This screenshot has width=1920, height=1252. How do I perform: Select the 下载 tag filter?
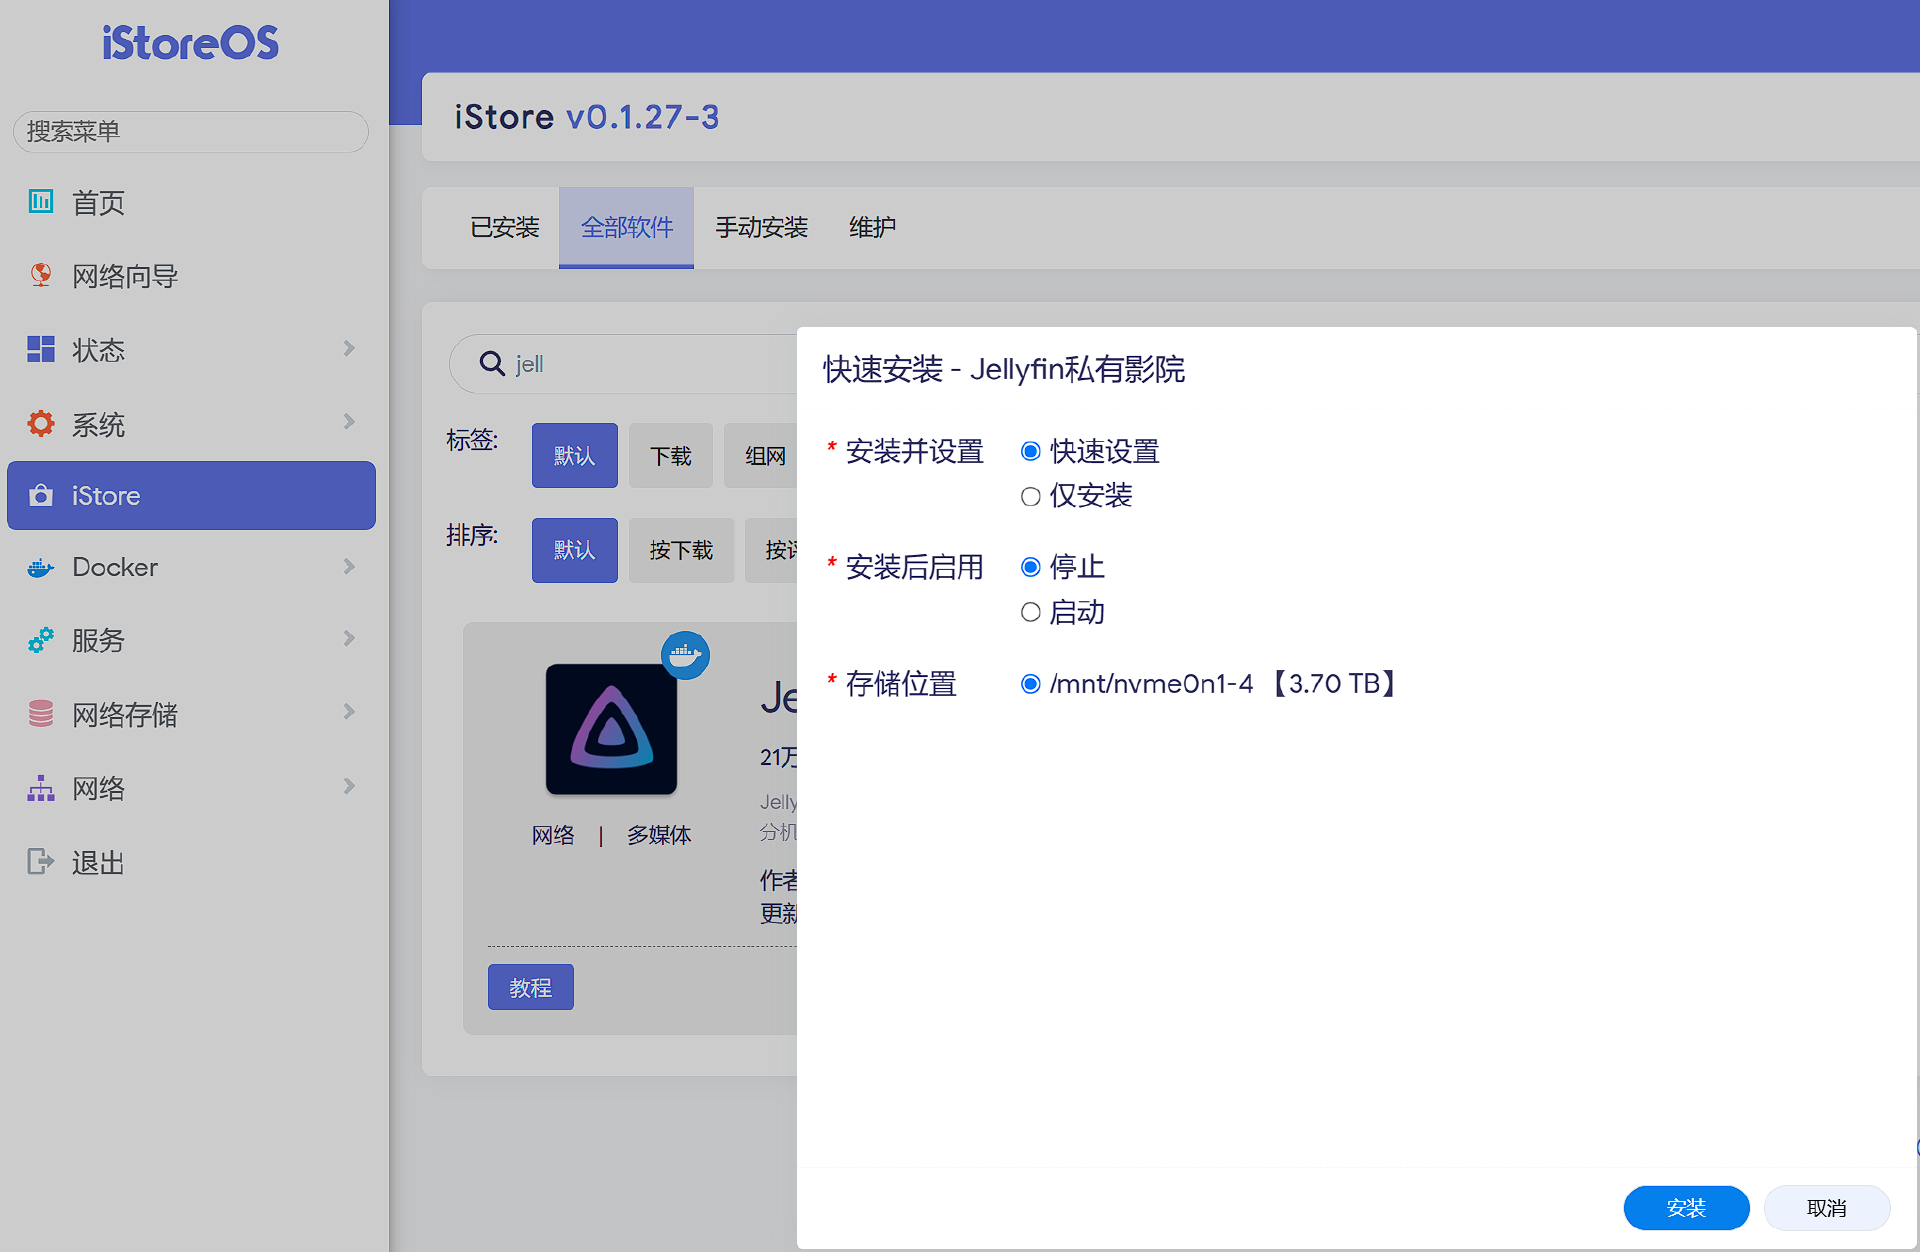click(x=670, y=456)
